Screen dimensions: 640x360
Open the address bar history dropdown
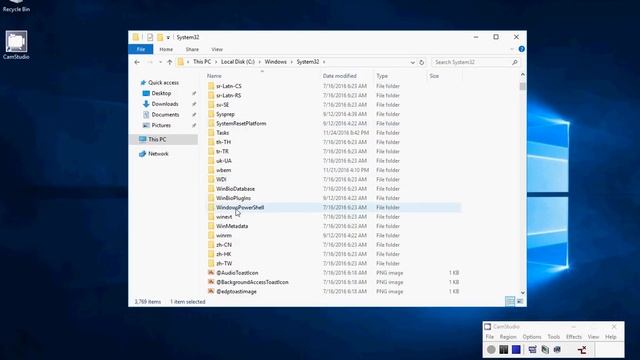click(x=413, y=62)
